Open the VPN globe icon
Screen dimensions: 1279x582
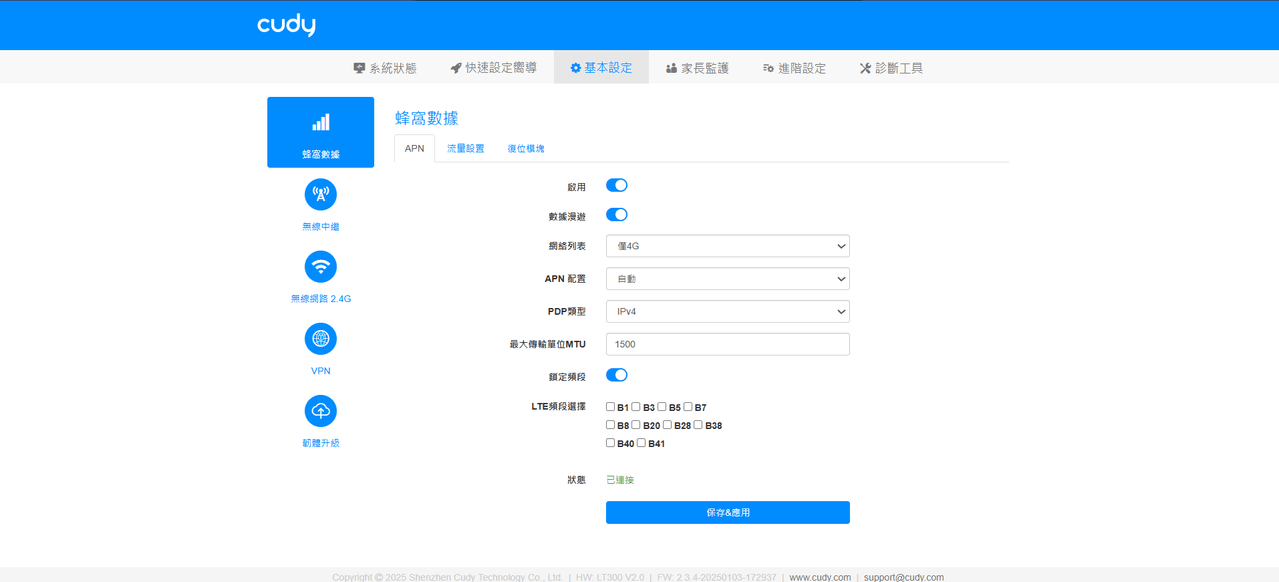[x=321, y=339]
